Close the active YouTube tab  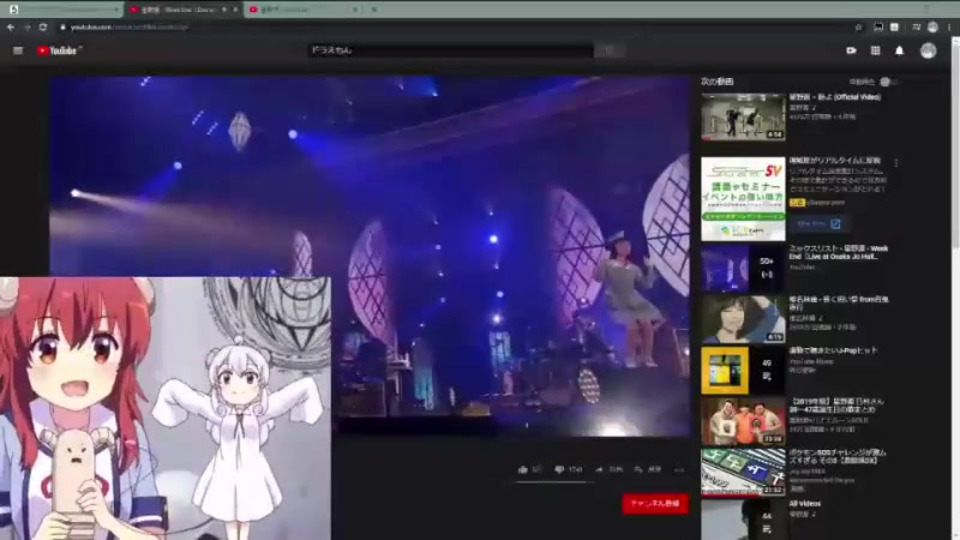[235, 9]
